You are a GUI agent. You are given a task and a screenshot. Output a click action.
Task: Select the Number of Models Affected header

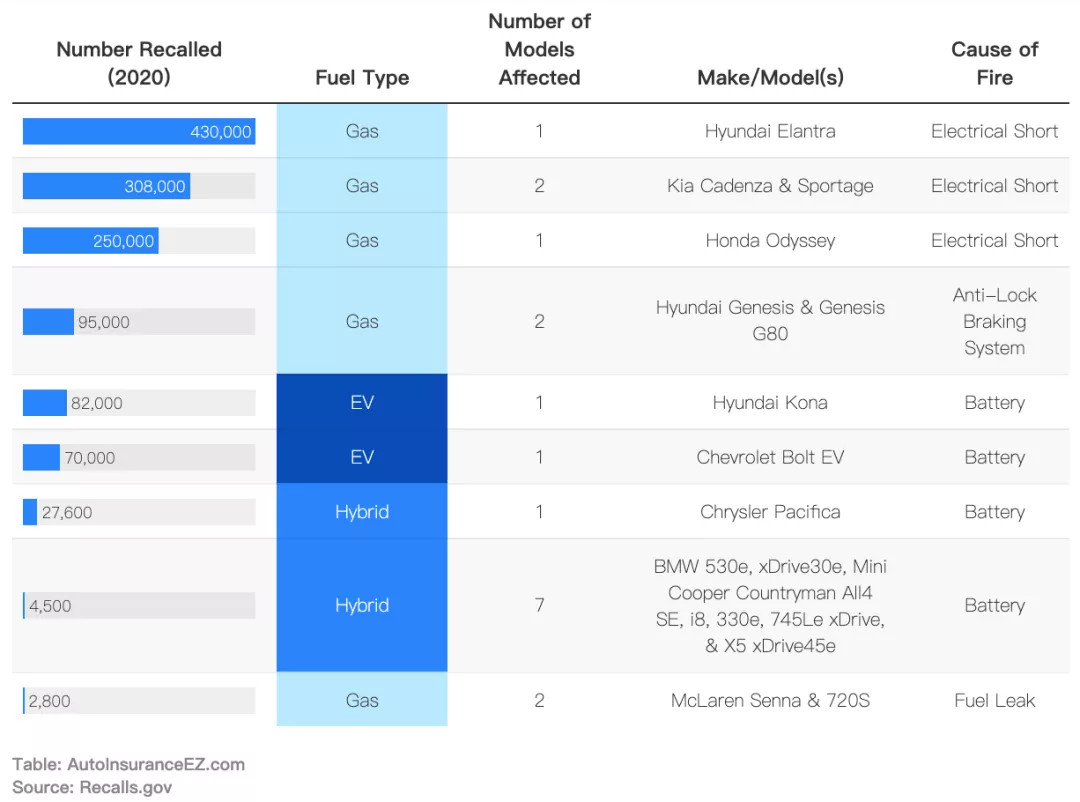click(539, 49)
